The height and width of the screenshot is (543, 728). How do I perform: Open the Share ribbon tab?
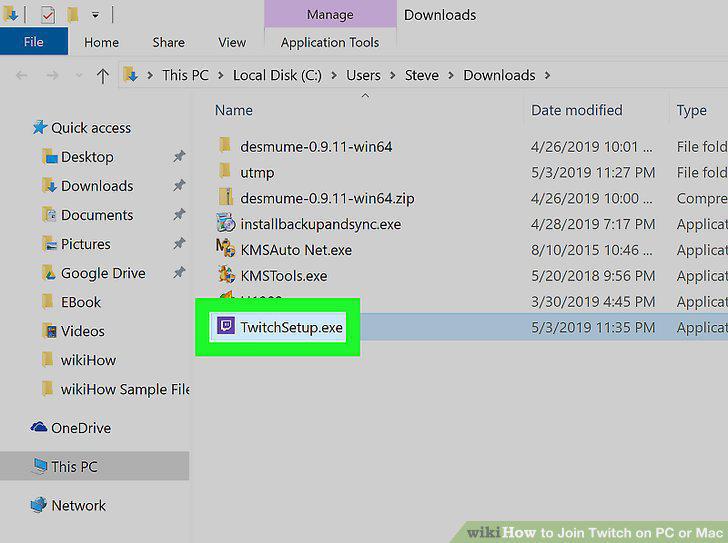pos(169,42)
